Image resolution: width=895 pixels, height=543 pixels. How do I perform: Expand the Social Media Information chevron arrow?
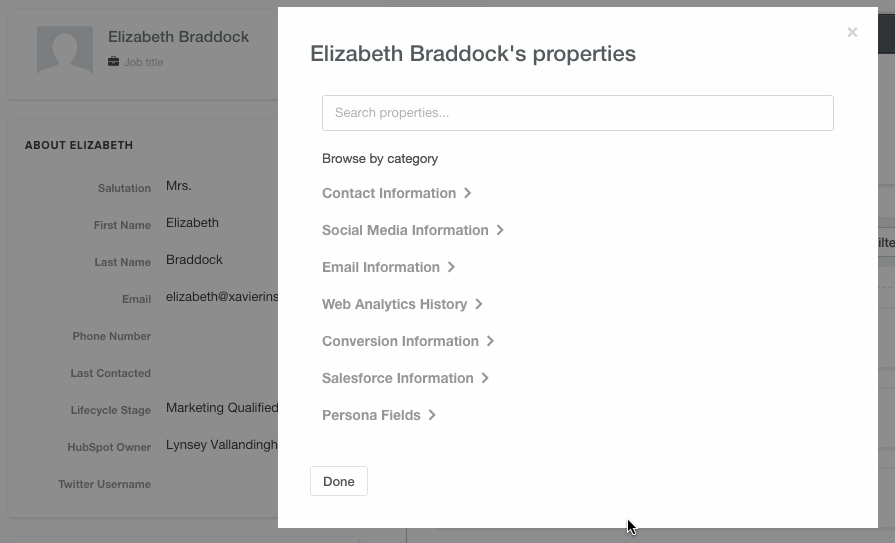click(500, 230)
